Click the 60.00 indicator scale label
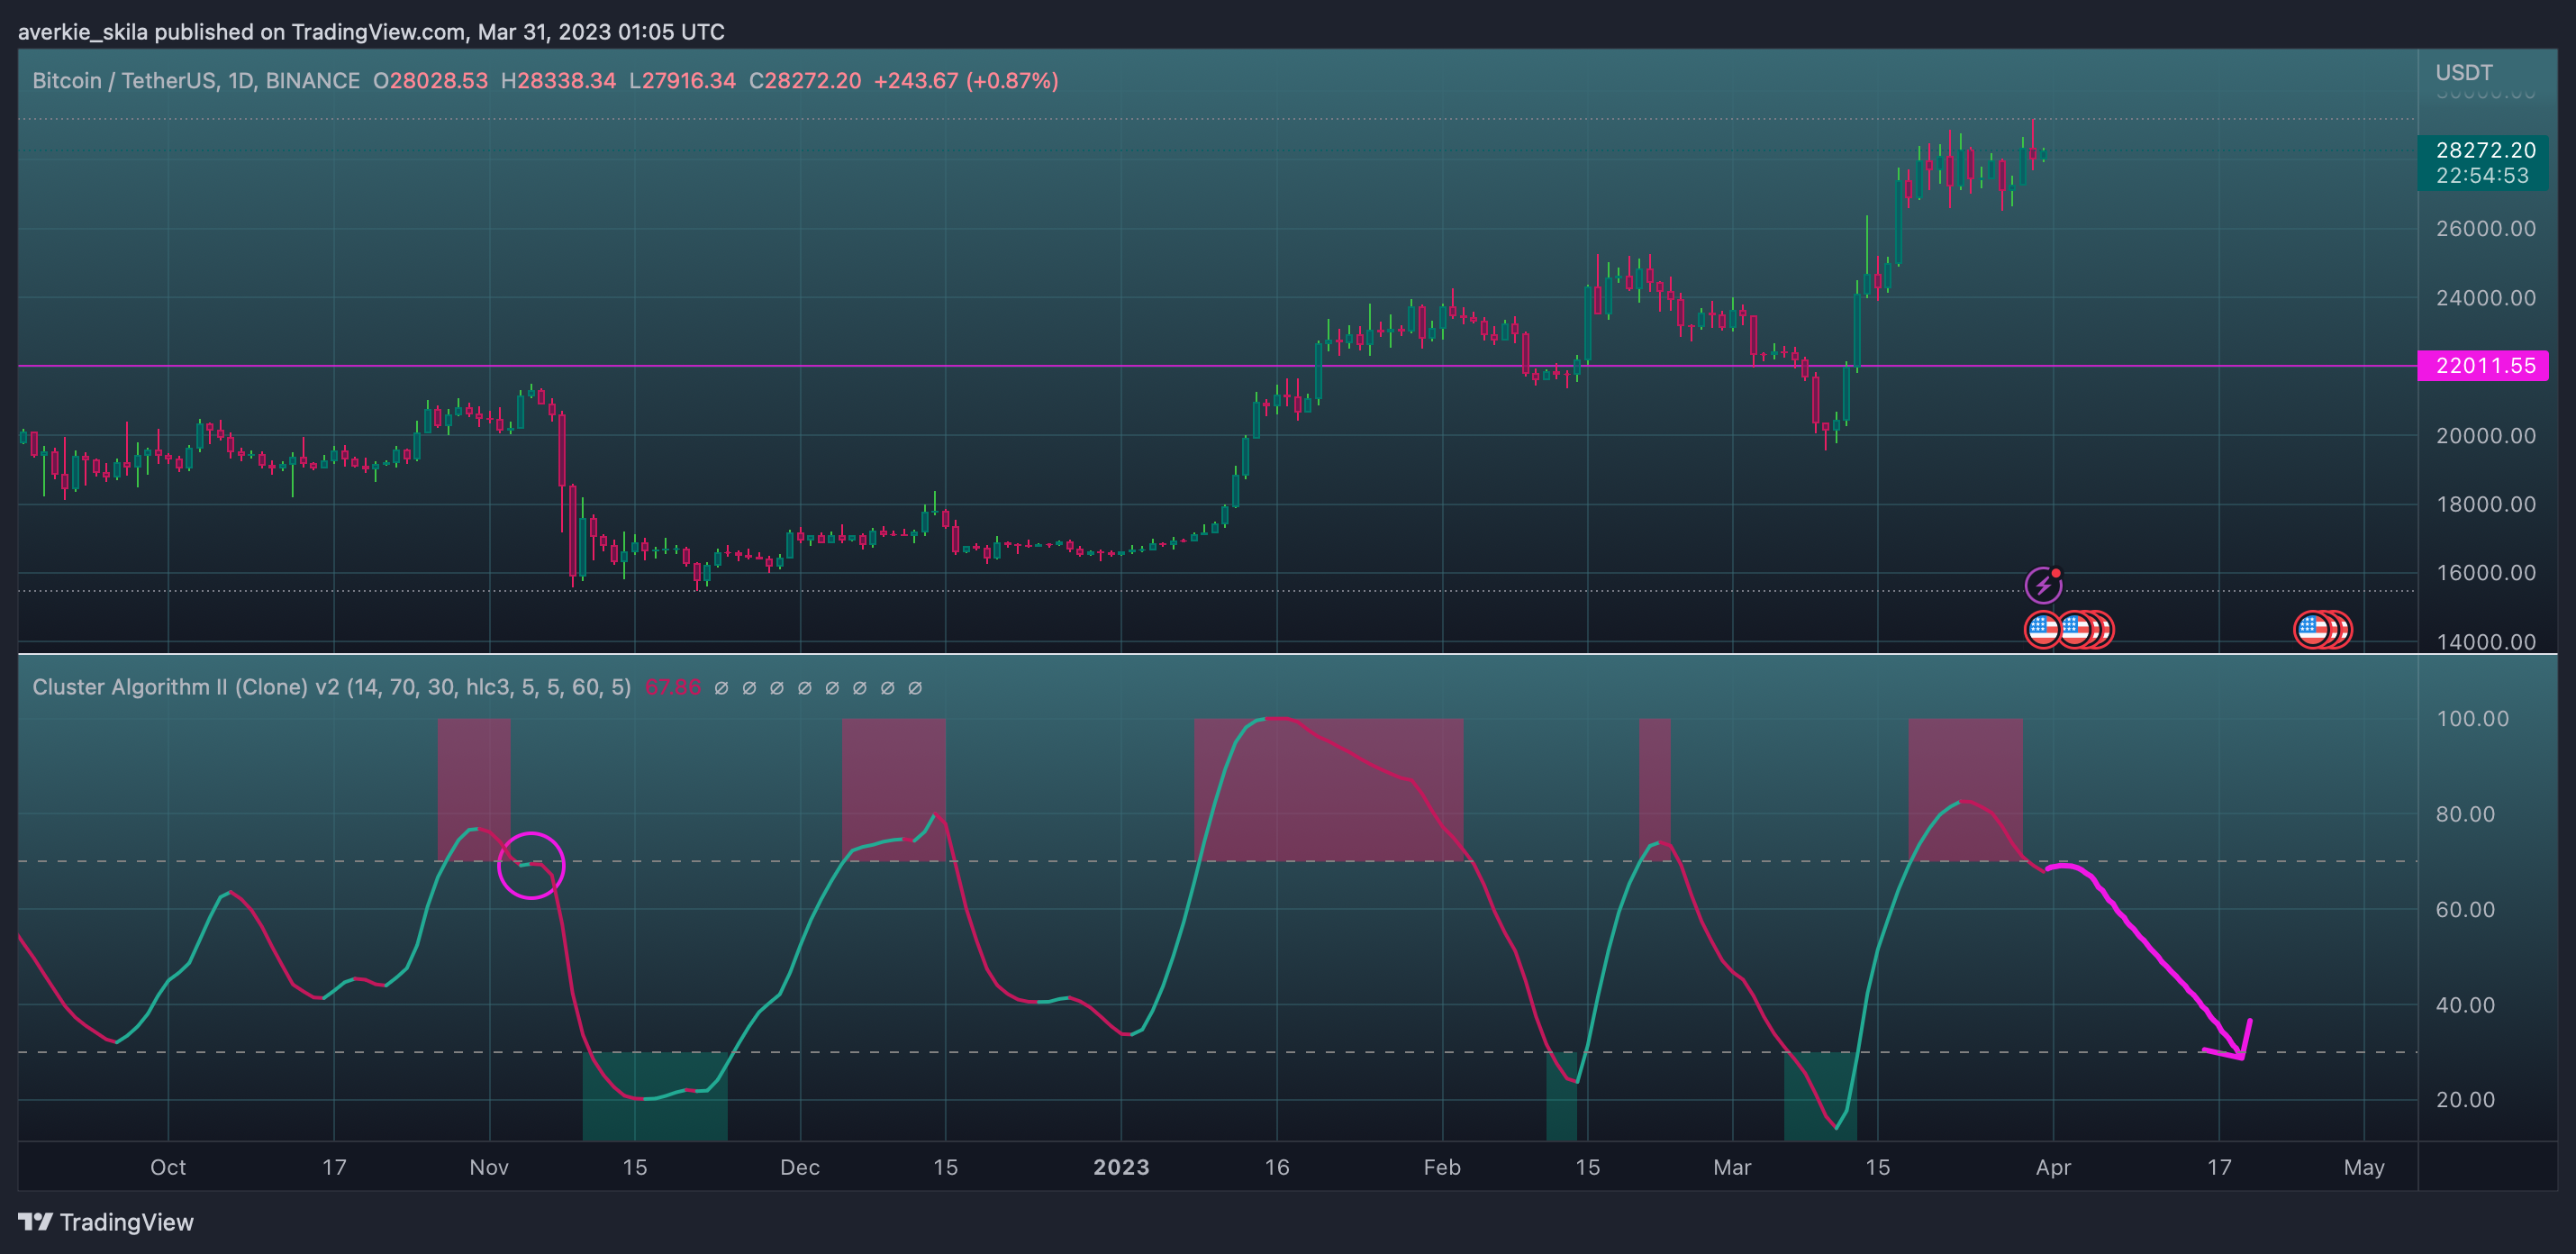This screenshot has height=1254, width=2576. [2465, 910]
